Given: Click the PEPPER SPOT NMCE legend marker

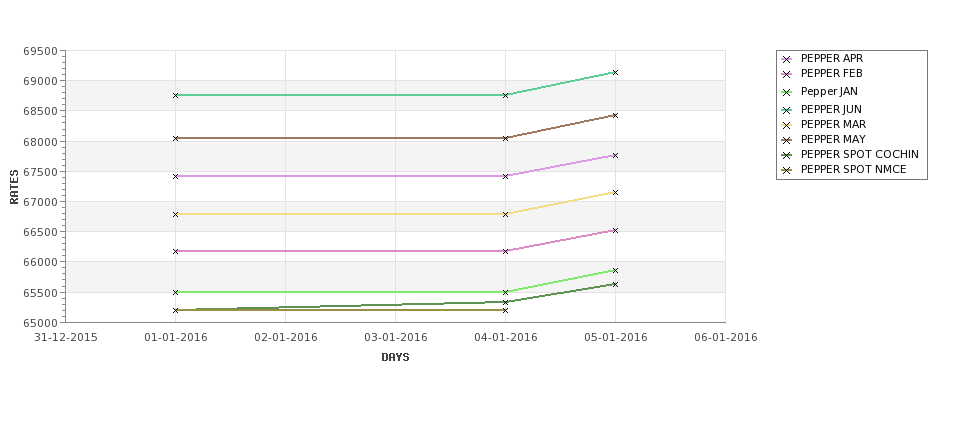Looking at the screenshot, I should 786,170.
